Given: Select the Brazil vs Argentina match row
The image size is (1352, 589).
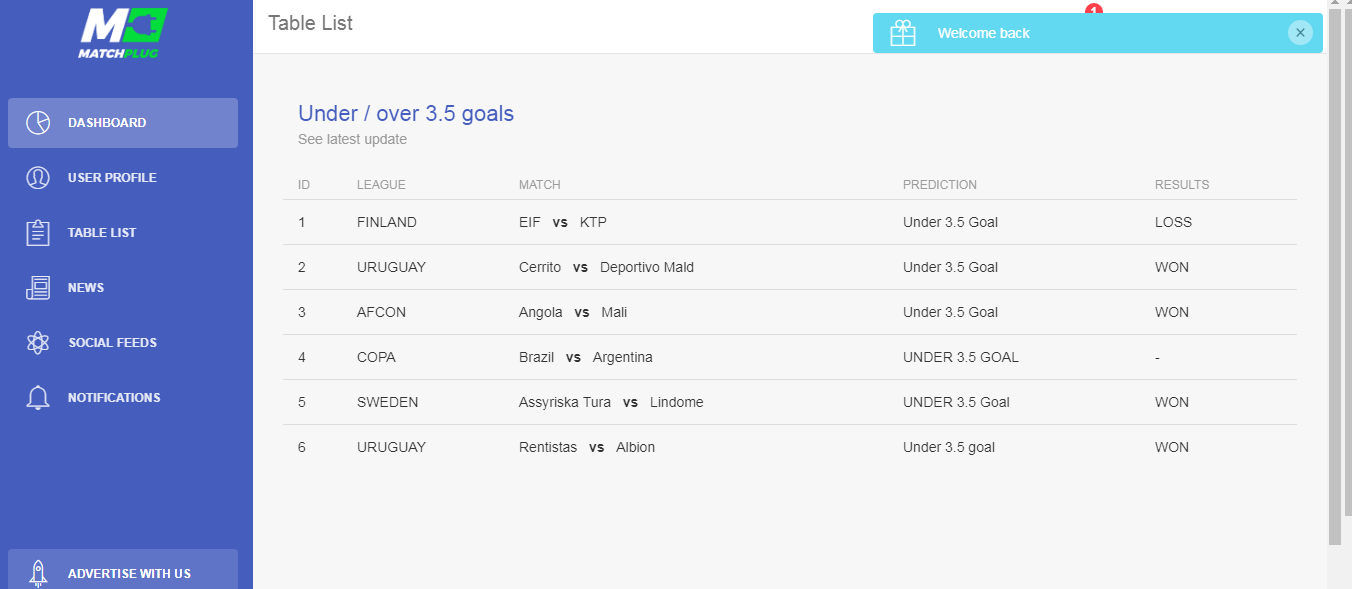Looking at the screenshot, I should coord(790,357).
